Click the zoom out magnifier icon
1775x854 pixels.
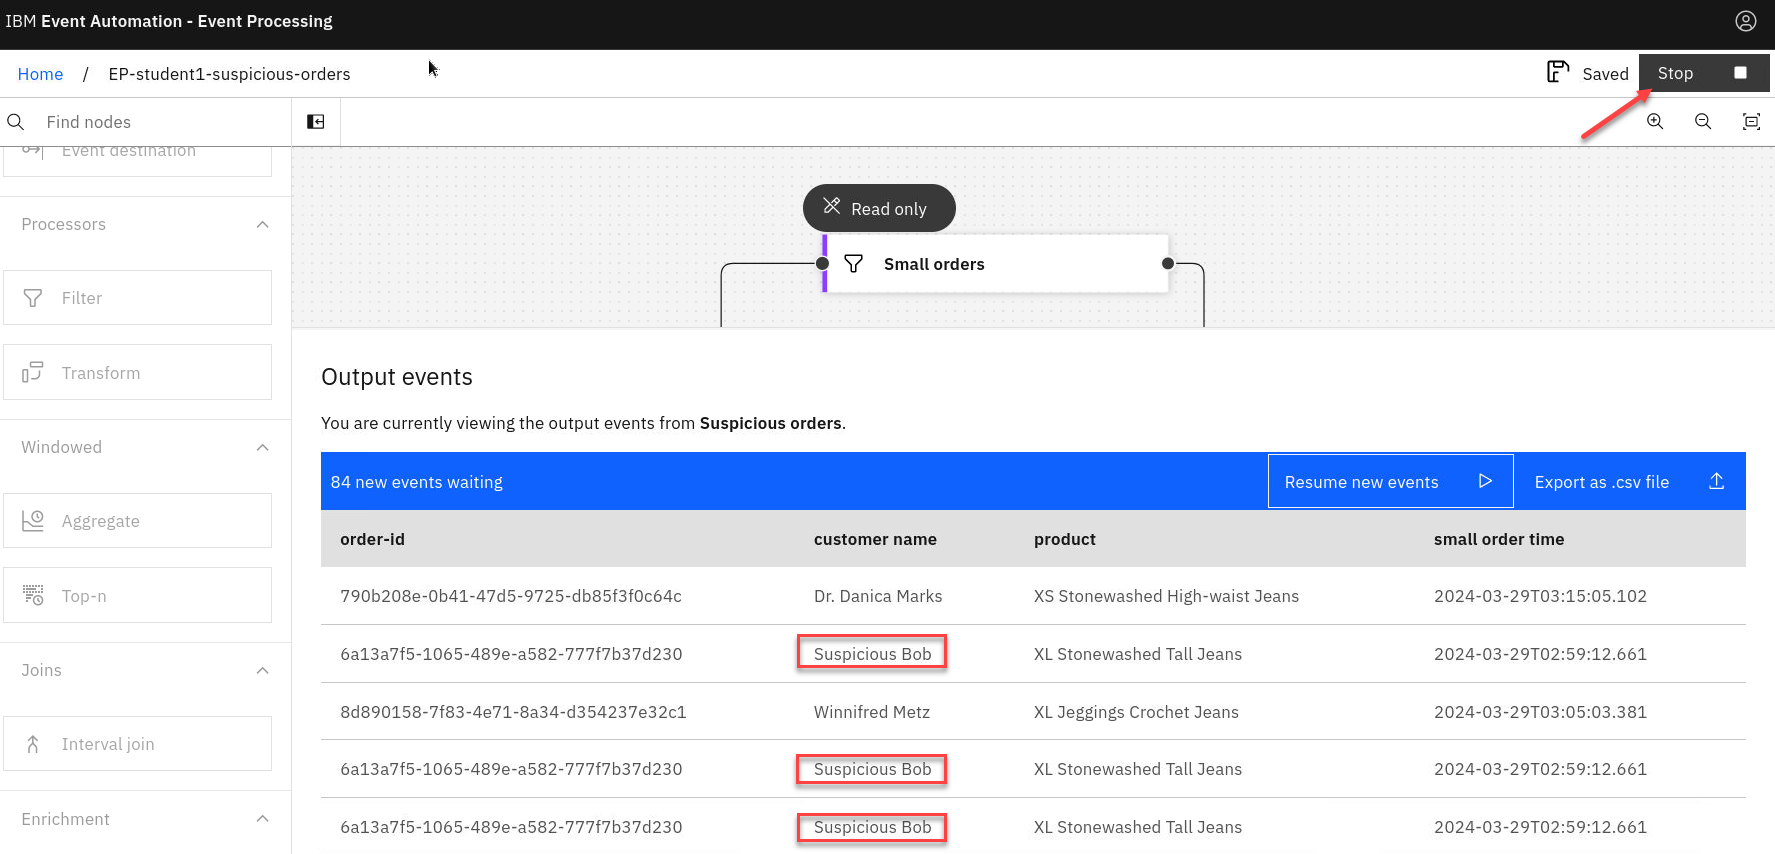click(1703, 121)
